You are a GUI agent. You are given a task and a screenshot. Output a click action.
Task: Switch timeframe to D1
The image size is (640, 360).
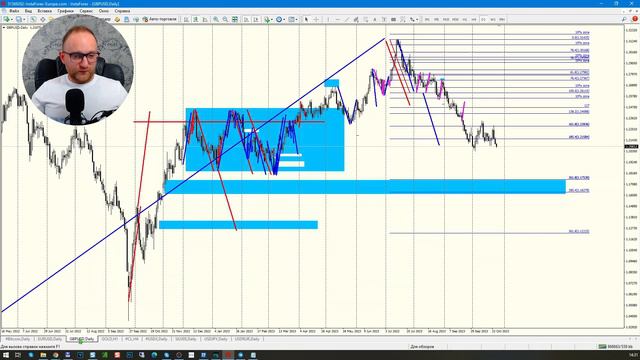(483, 19)
